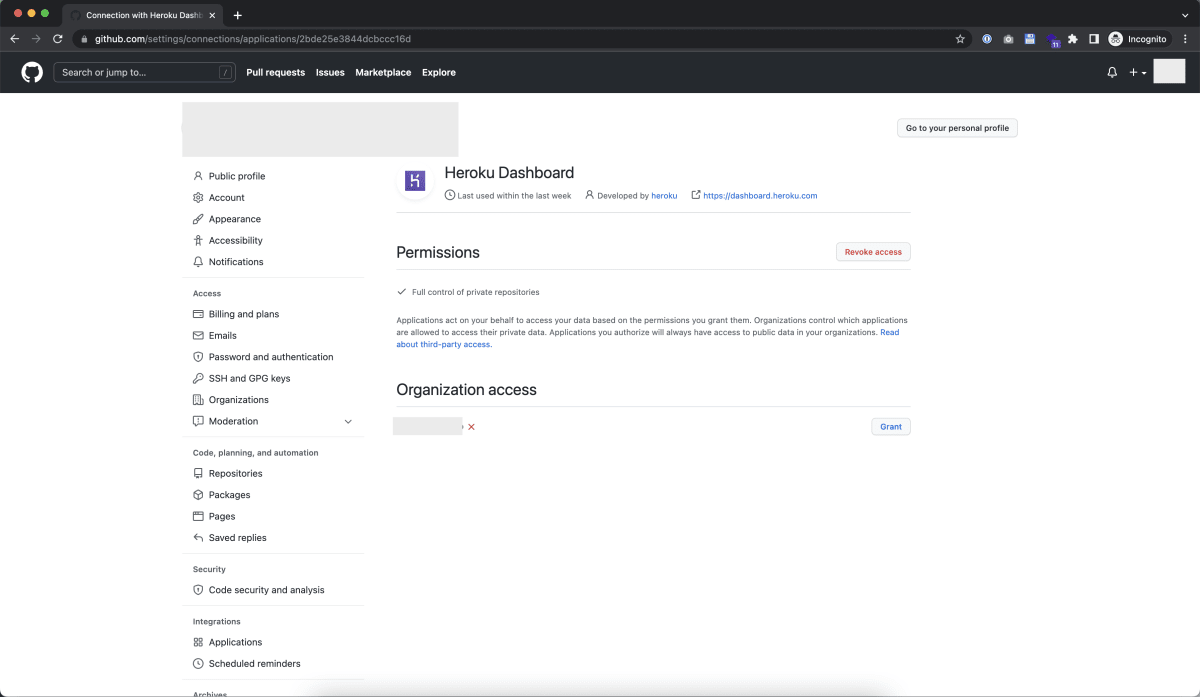Image resolution: width=1200 pixels, height=697 pixels.
Task: Click the red X next to organization
Action: click(471, 427)
